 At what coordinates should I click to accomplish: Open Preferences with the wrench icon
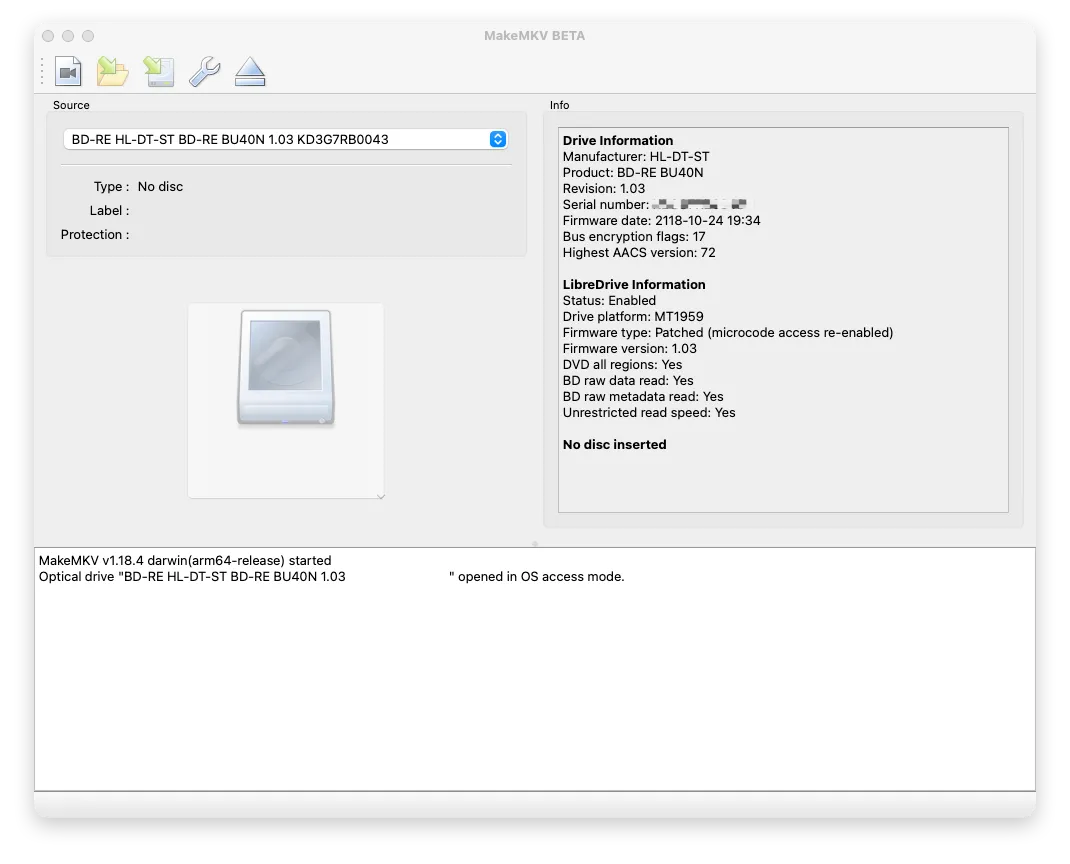[204, 72]
